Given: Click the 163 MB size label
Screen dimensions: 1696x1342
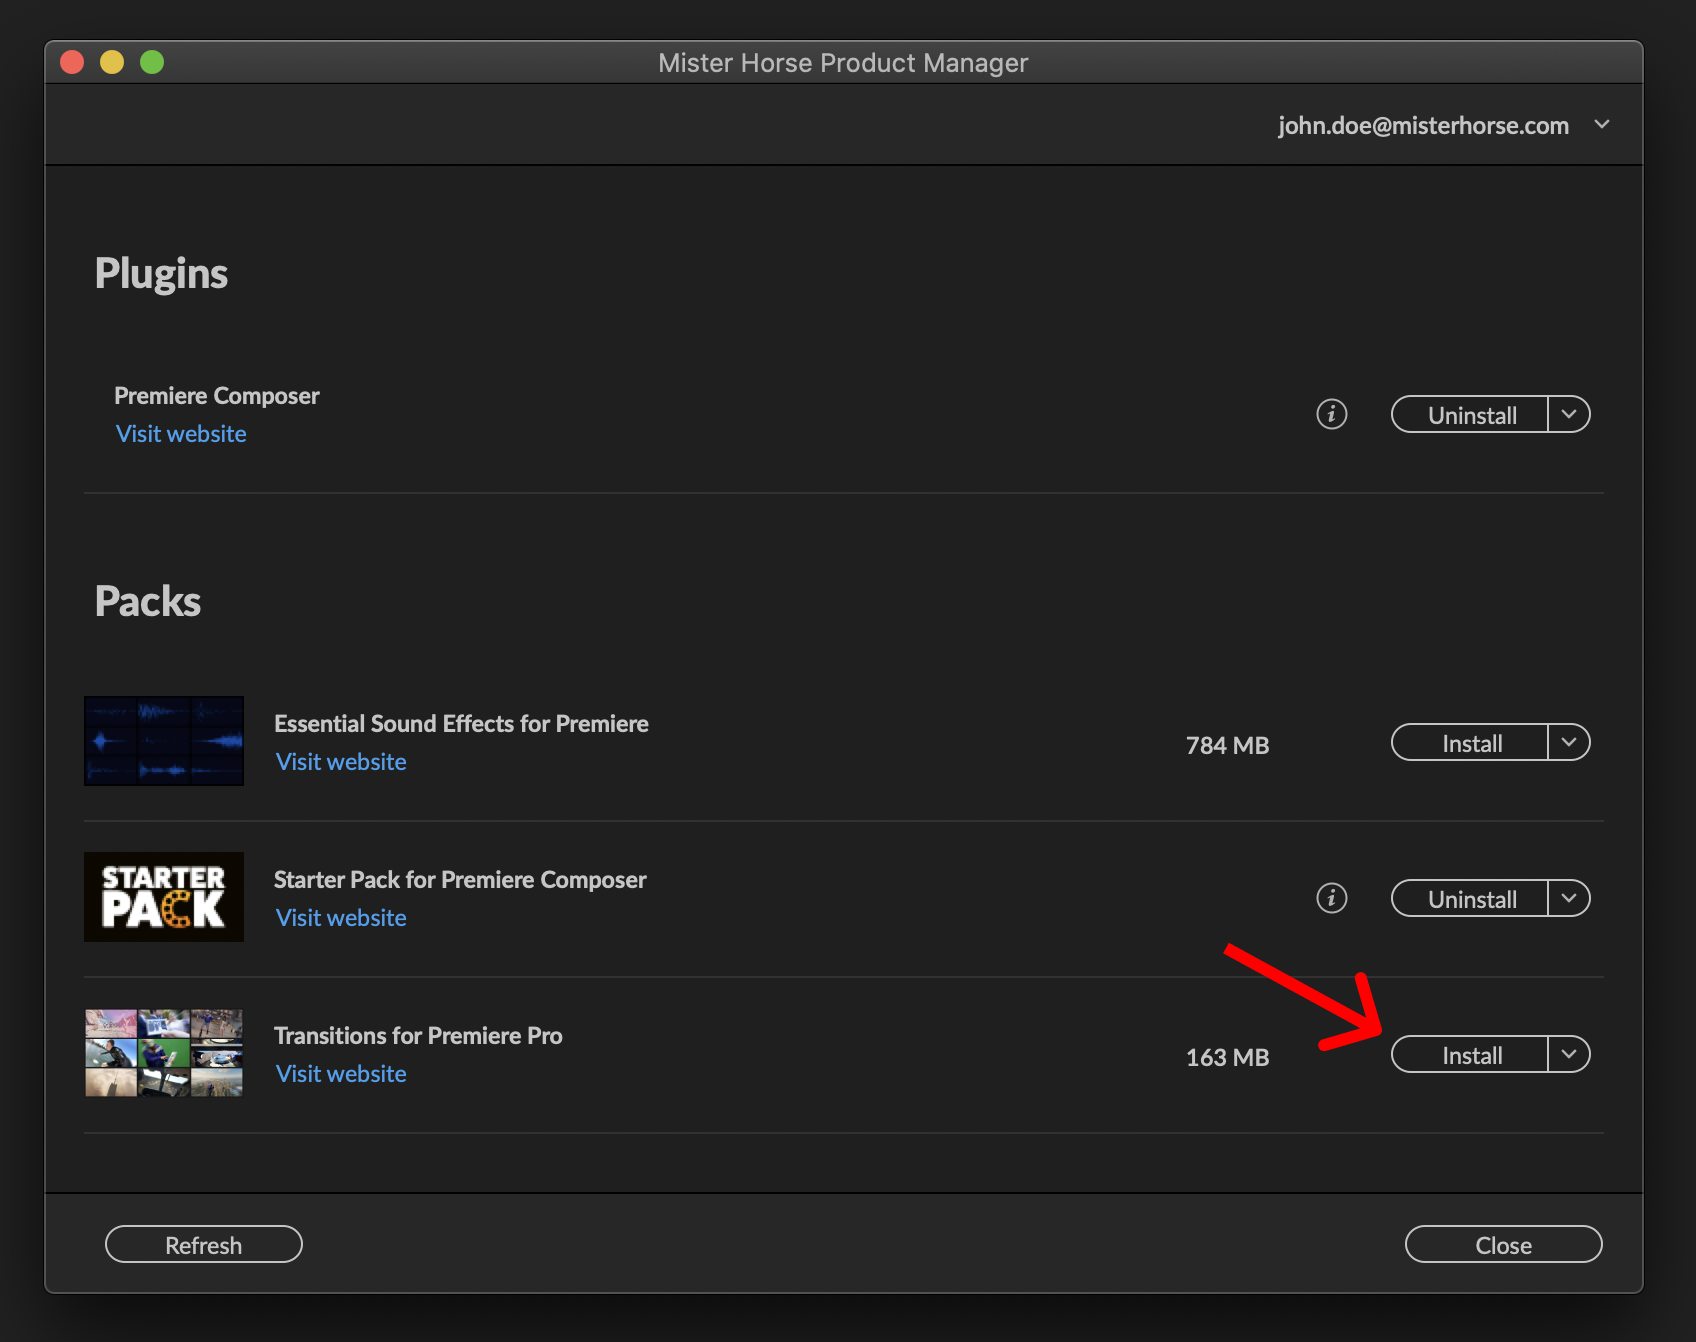Looking at the screenshot, I should pos(1227,1057).
